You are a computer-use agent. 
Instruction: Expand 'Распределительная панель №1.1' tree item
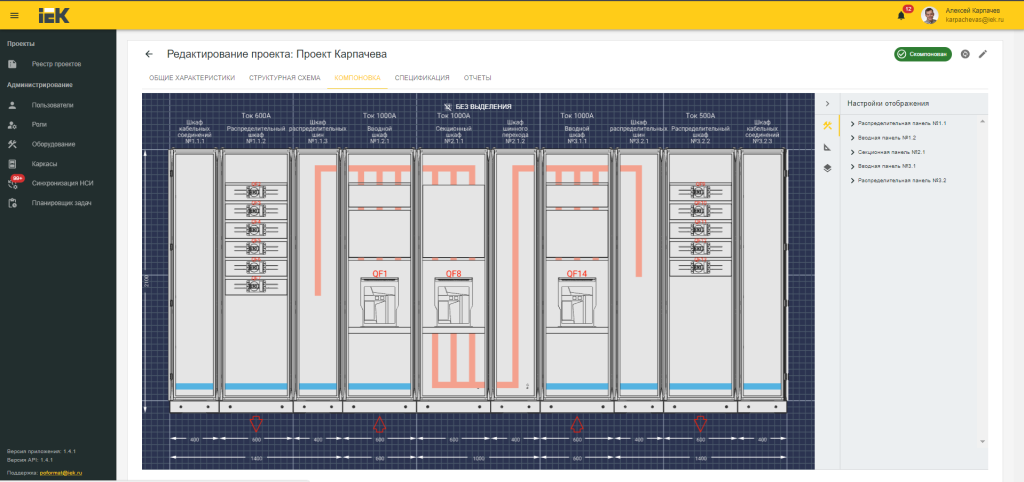point(851,123)
